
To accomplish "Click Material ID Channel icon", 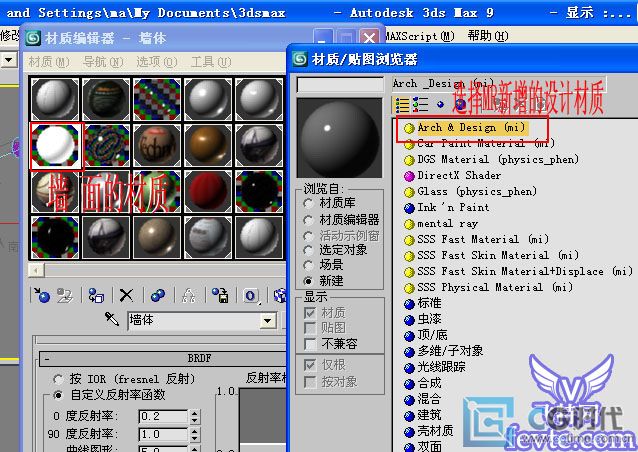I will [251, 295].
